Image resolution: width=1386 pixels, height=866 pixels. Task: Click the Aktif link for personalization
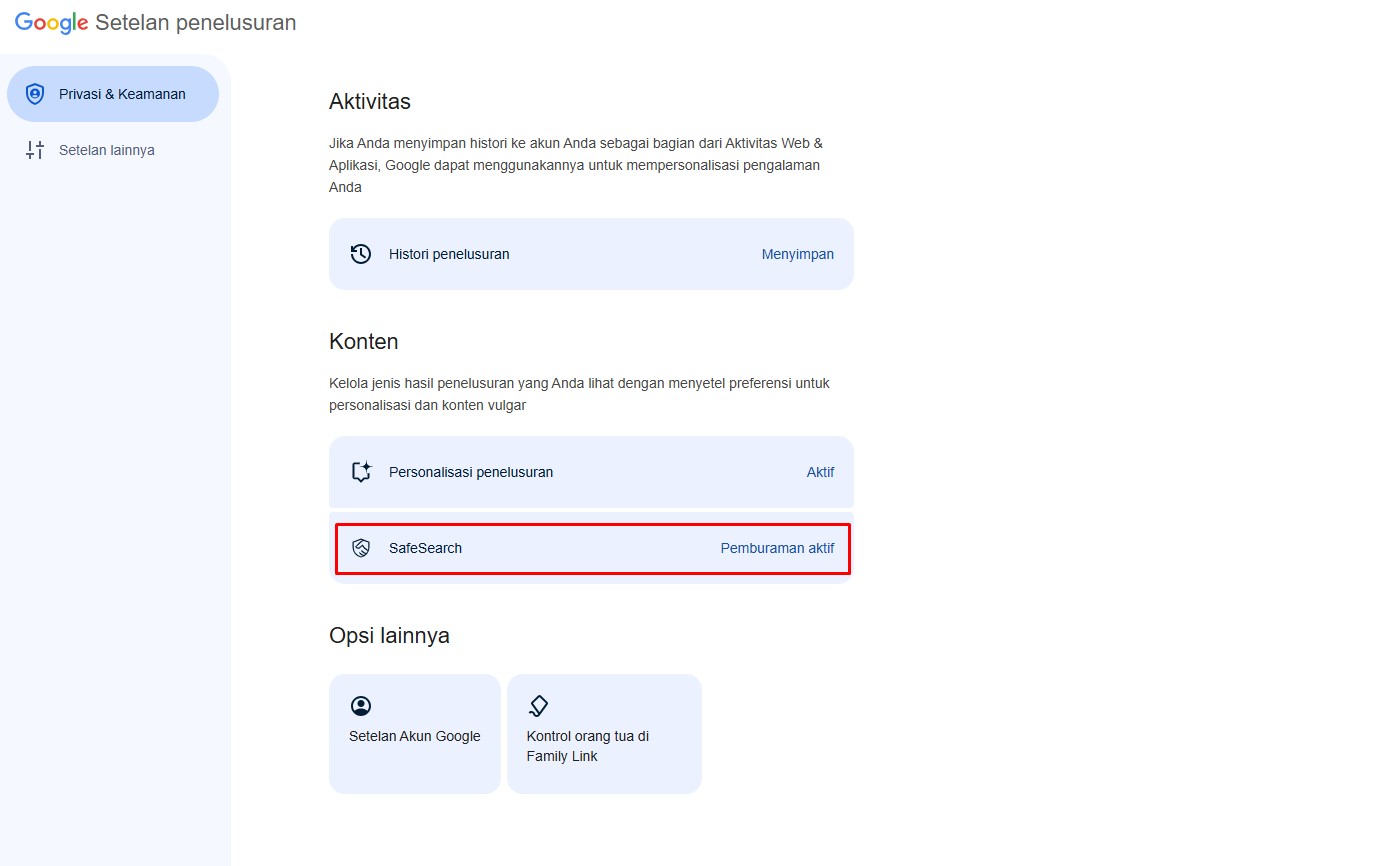[x=820, y=471]
